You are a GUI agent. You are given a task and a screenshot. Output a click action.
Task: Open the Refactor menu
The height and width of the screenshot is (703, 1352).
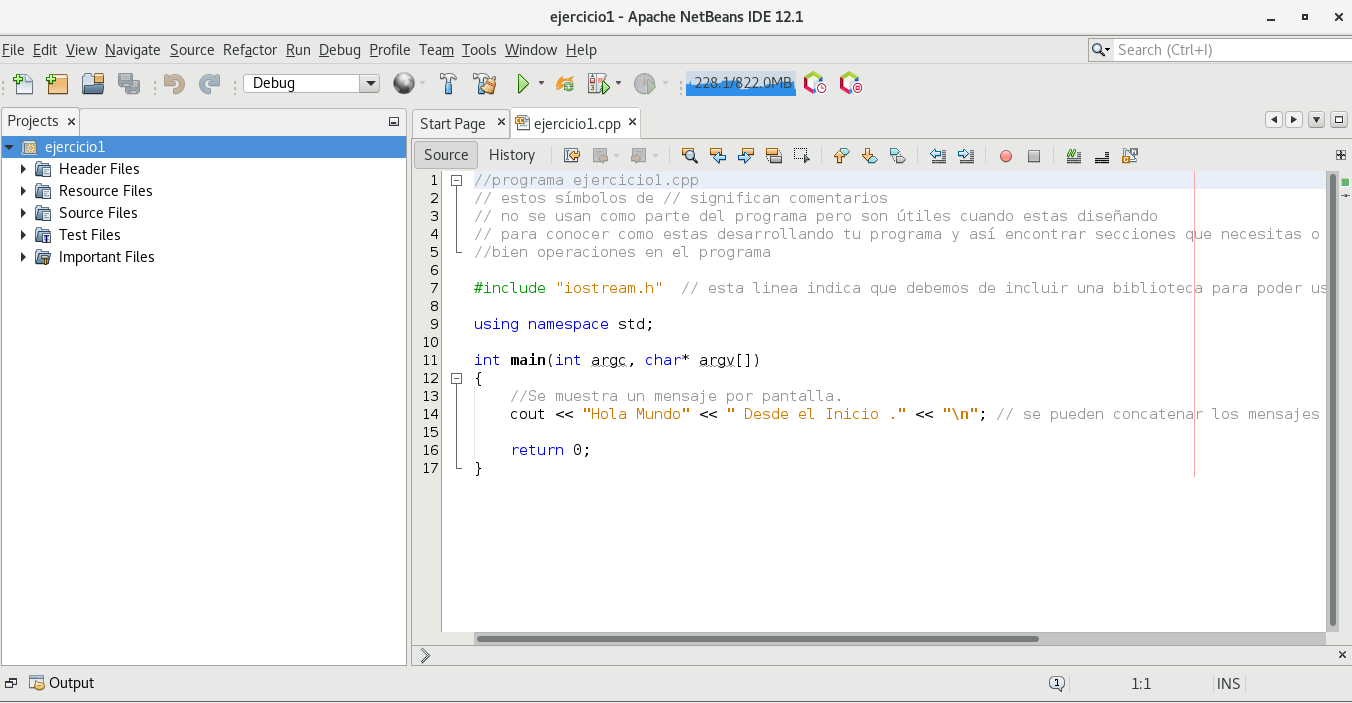(x=249, y=50)
